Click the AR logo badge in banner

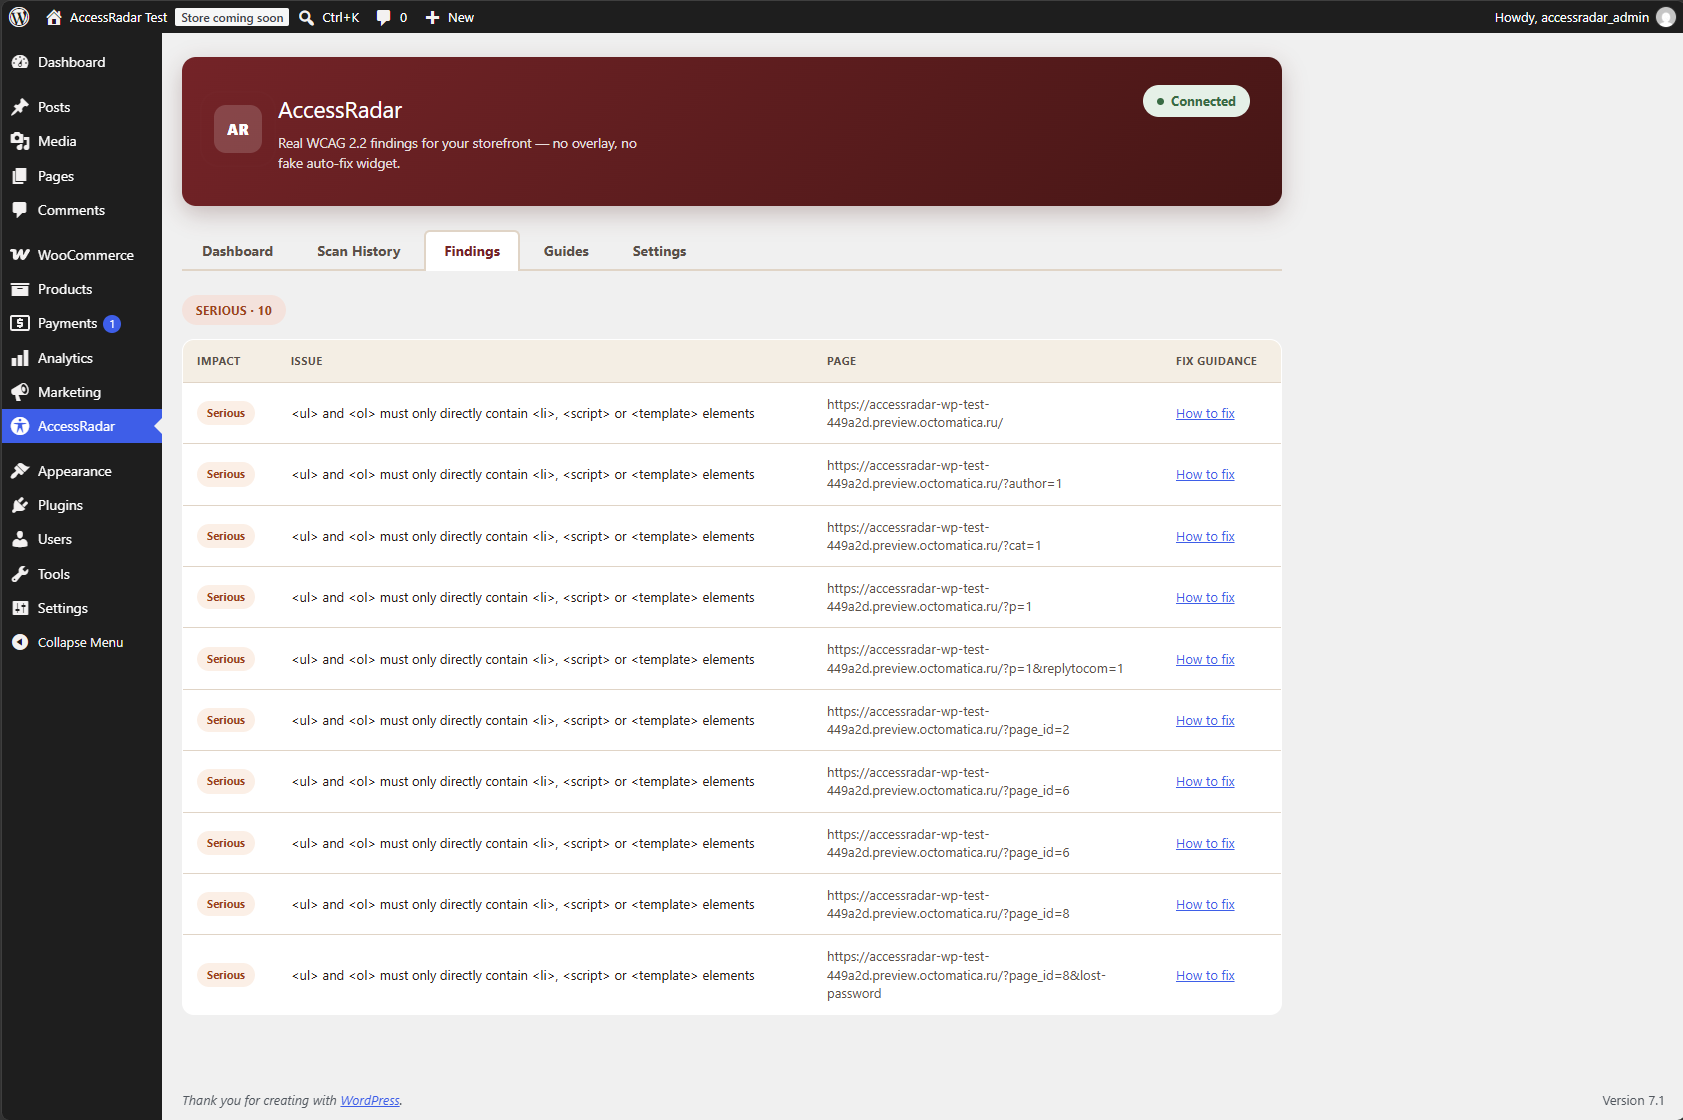(x=238, y=129)
